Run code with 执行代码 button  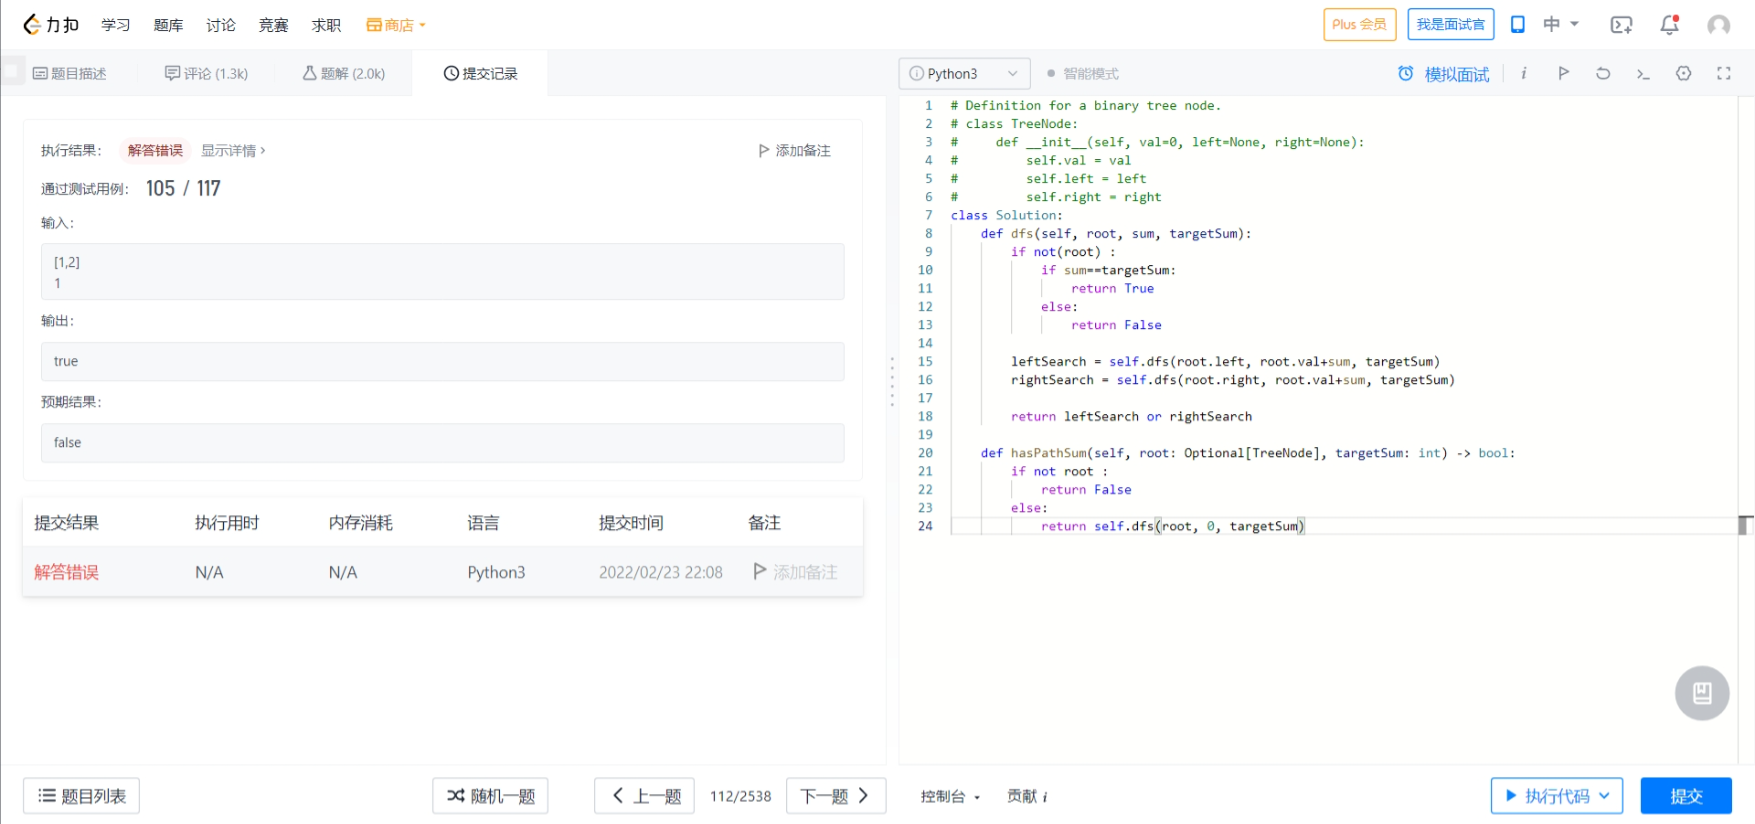click(1557, 796)
